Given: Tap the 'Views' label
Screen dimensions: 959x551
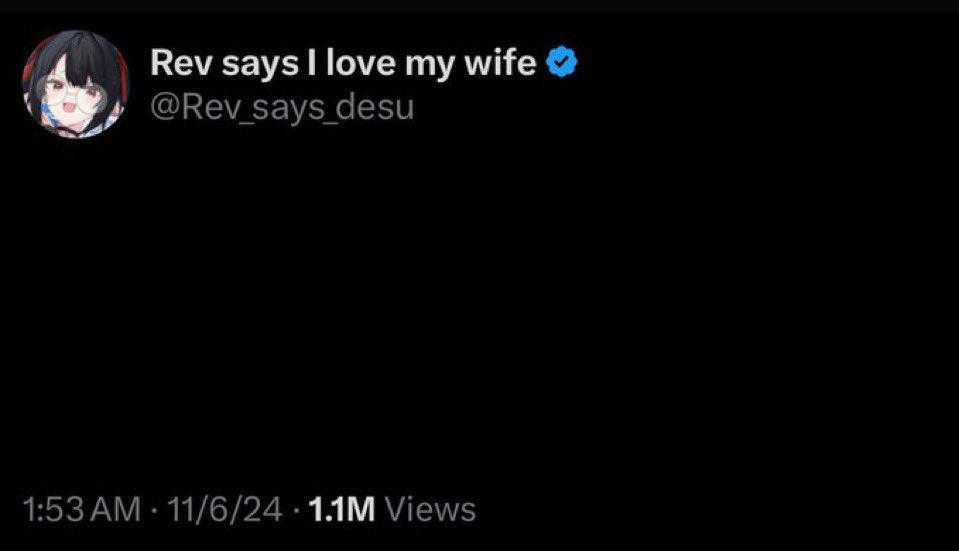Looking at the screenshot, I should point(430,510).
